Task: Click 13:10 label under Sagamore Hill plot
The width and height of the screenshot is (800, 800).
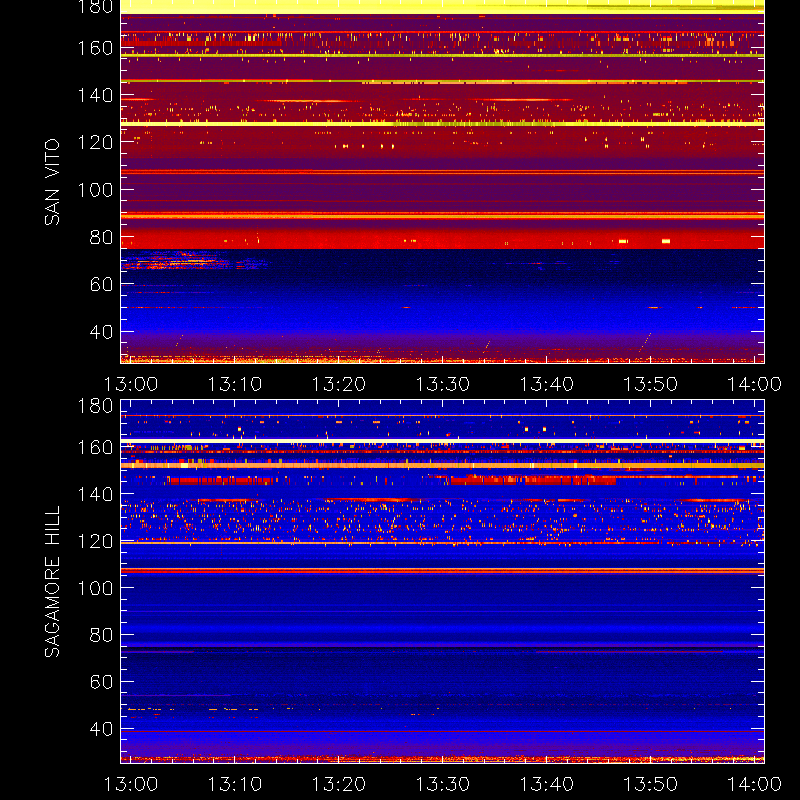Action: (235, 784)
